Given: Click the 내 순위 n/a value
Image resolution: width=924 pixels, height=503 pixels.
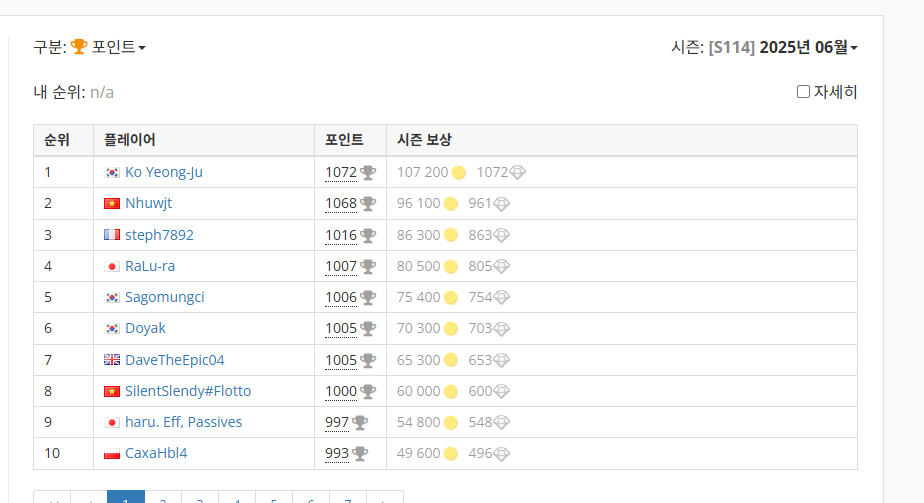Looking at the screenshot, I should pos(102,92).
